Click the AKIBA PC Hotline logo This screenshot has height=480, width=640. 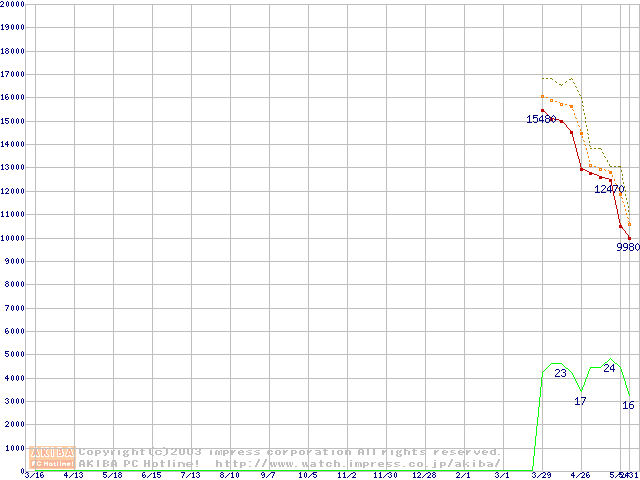tap(53, 458)
